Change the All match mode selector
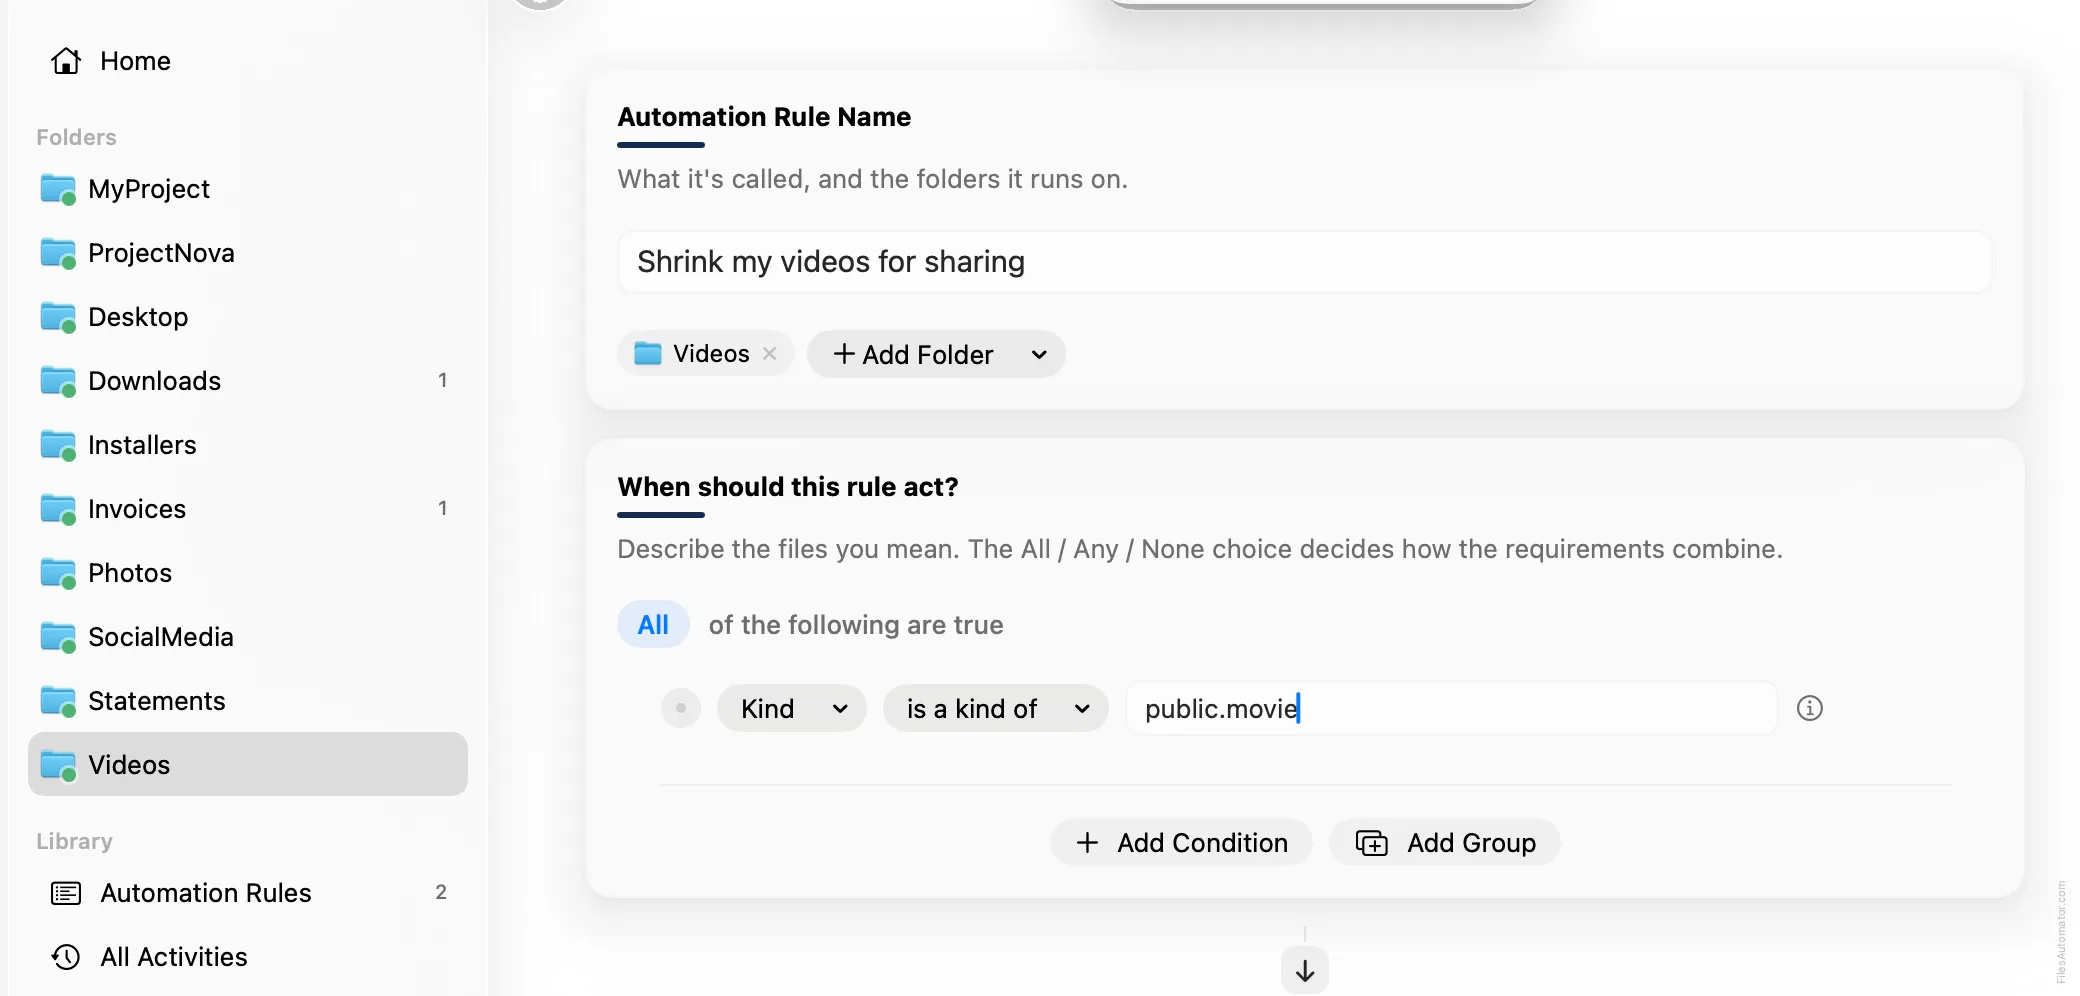 653,624
